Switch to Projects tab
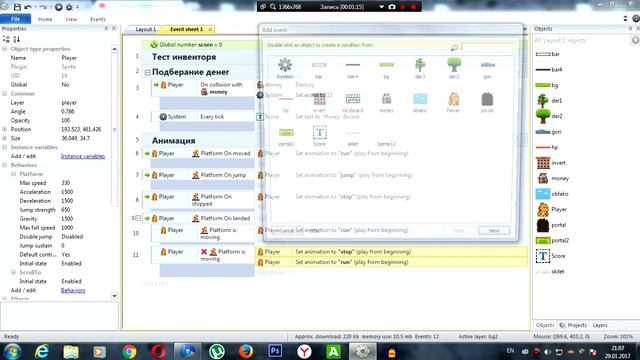Screen dimensions: 640x360 coord(573,325)
